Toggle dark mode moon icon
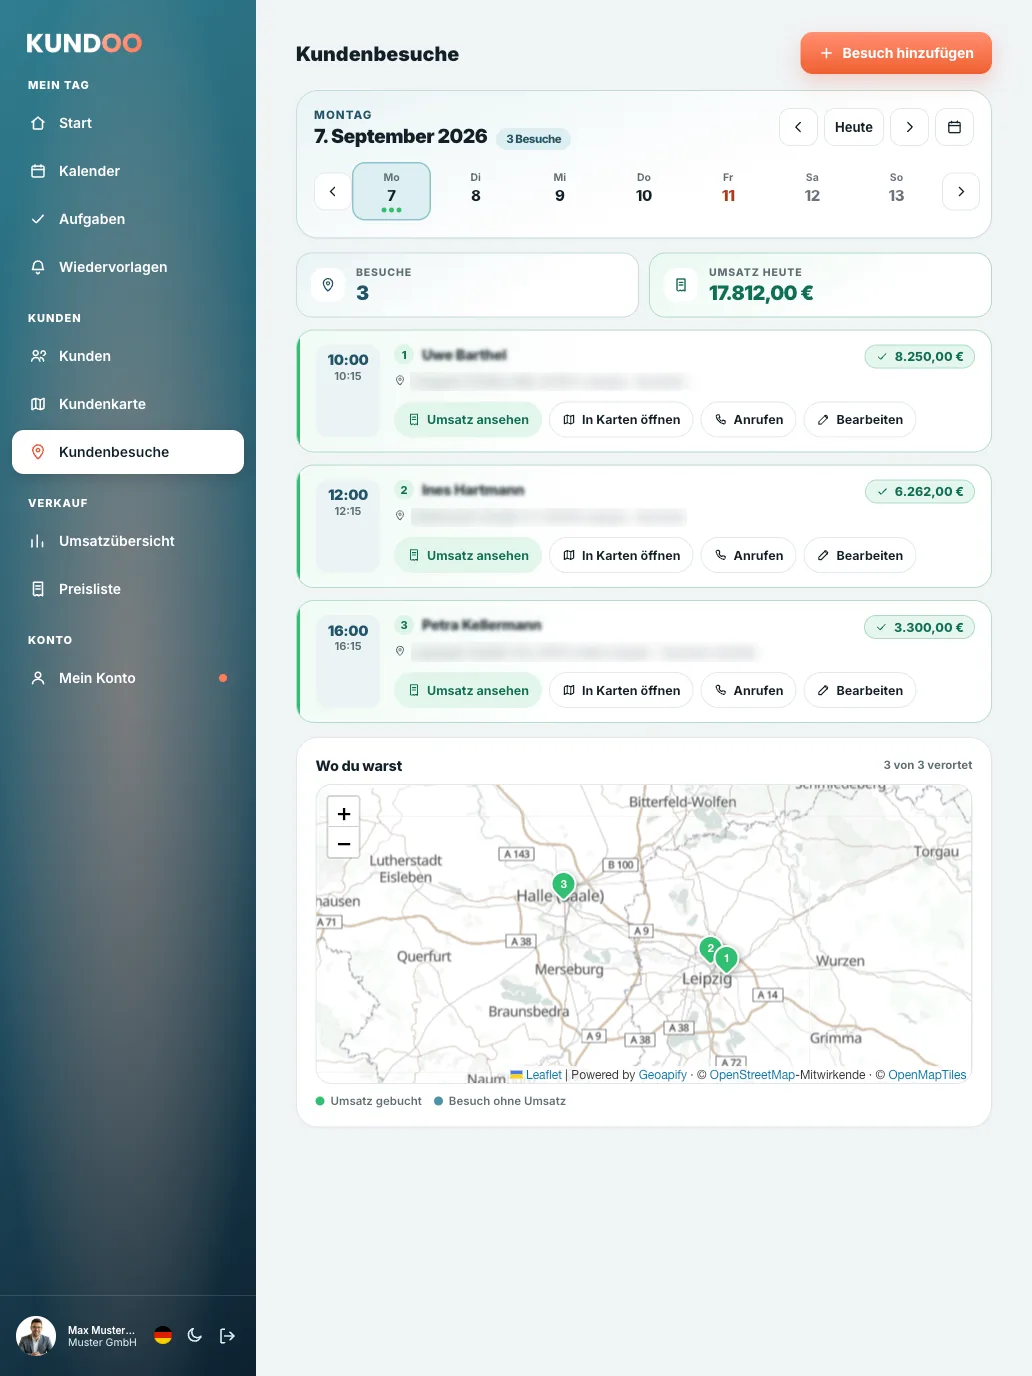Screen dimensions: 1032x1376 coord(195,1336)
